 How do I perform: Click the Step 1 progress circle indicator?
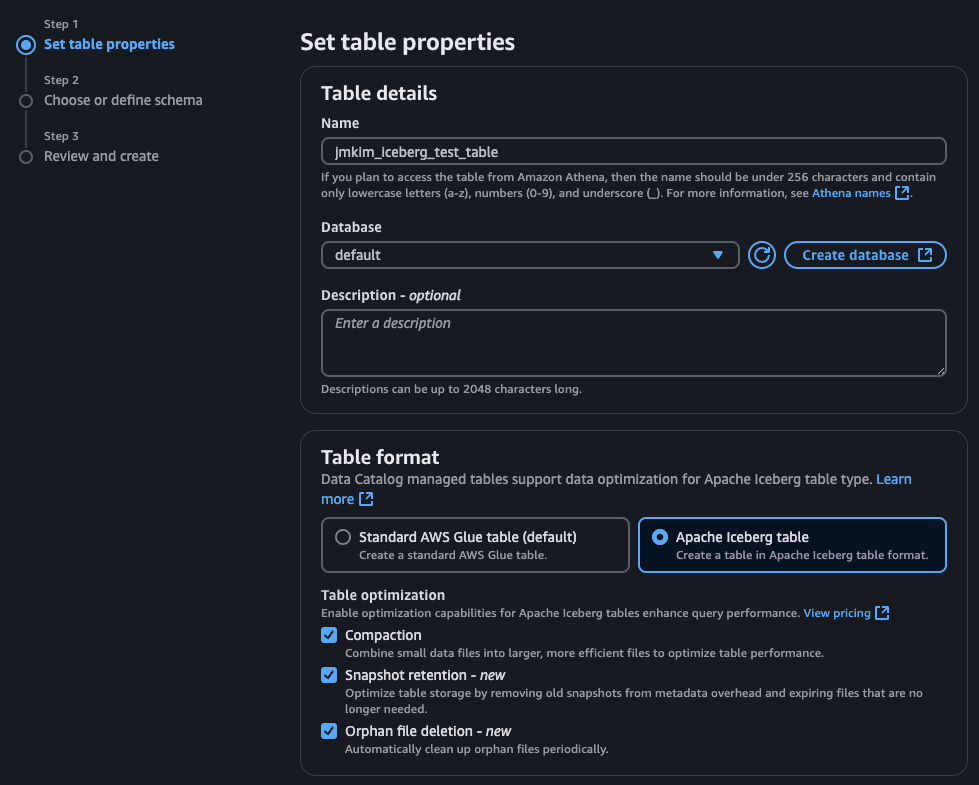[26, 45]
